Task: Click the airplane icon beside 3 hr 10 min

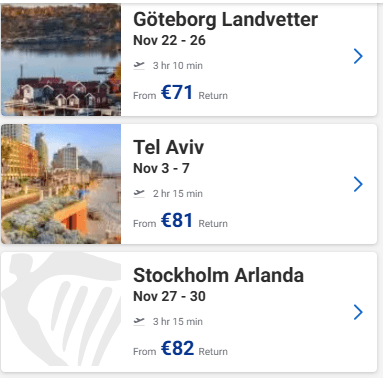Action: tap(139, 65)
